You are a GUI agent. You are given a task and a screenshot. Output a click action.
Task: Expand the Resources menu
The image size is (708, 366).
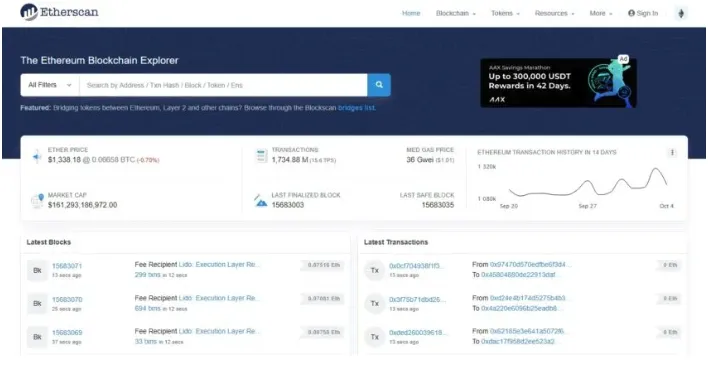[554, 14]
